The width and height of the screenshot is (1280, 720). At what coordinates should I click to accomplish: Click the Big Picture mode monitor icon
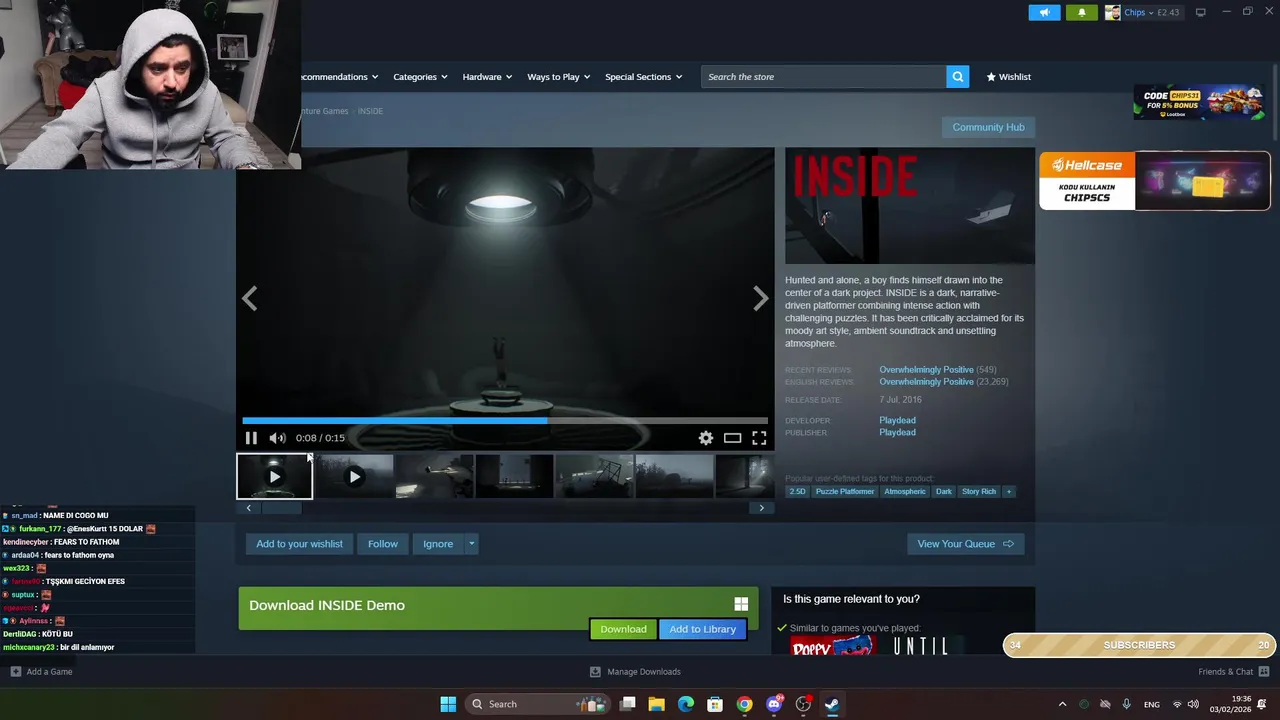(1200, 12)
